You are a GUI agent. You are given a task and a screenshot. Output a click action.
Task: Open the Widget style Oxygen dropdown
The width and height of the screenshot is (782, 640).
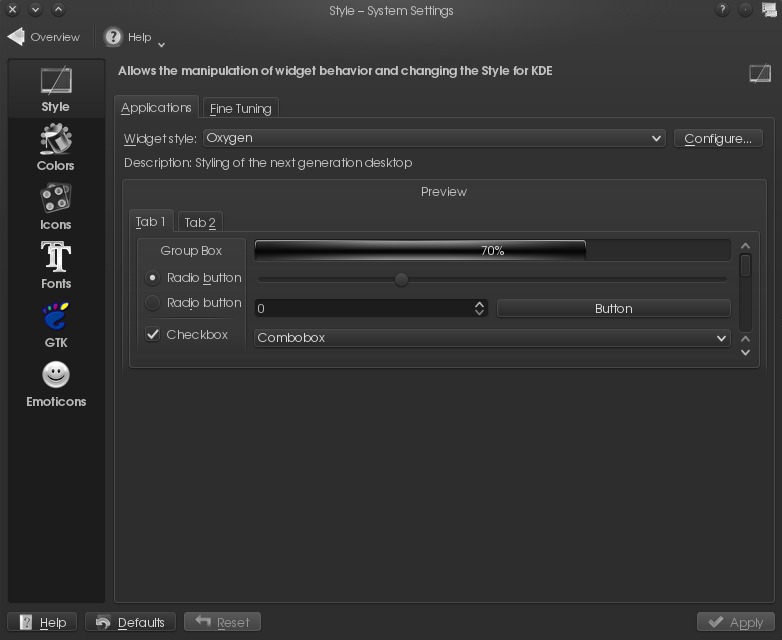click(x=434, y=138)
